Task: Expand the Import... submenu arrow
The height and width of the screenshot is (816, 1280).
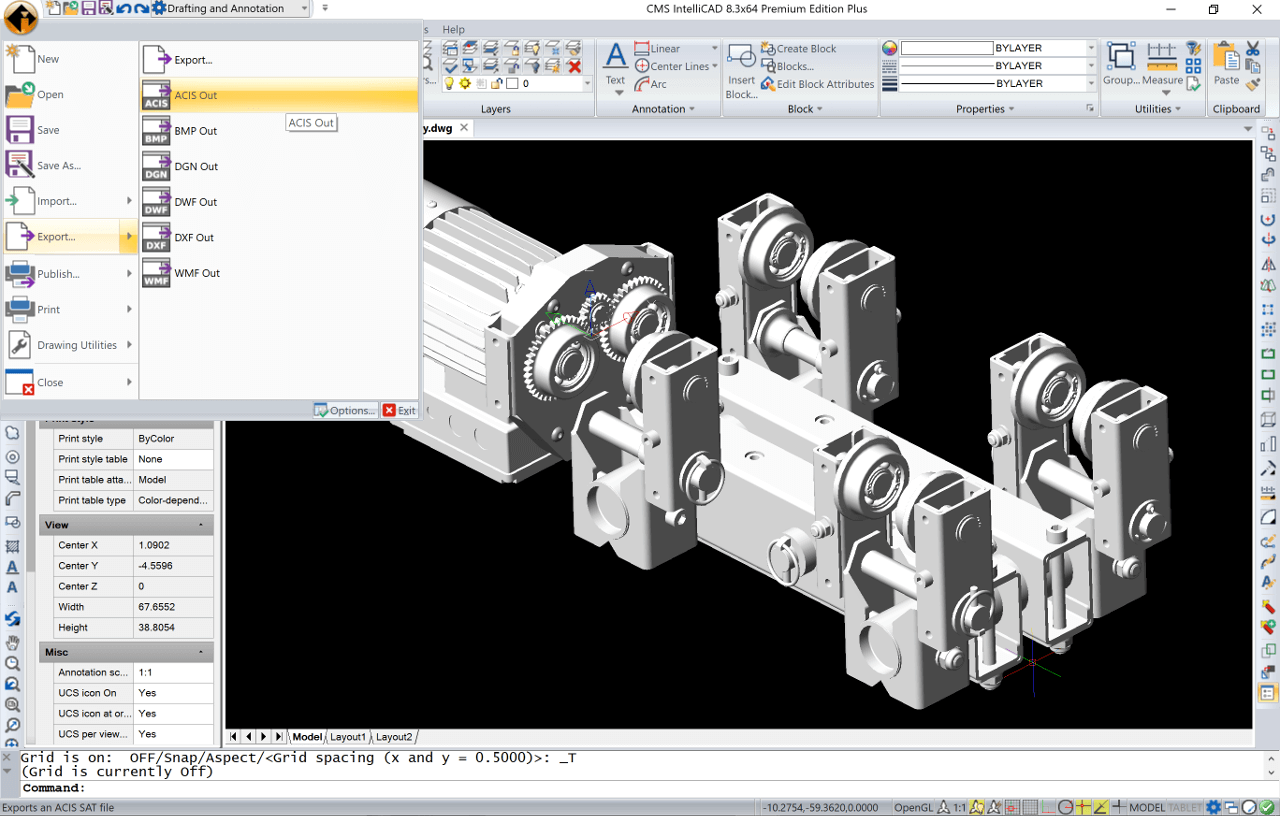Action: [129, 201]
